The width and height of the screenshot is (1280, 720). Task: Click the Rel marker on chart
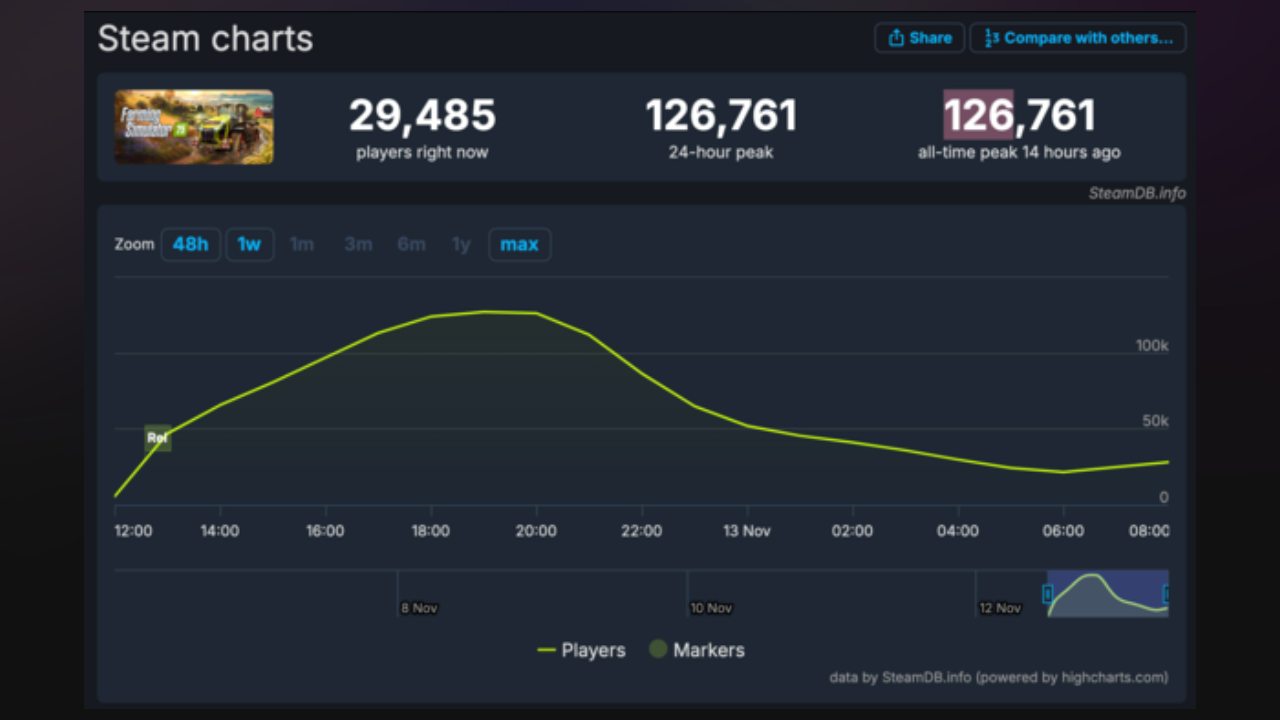point(158,438)
